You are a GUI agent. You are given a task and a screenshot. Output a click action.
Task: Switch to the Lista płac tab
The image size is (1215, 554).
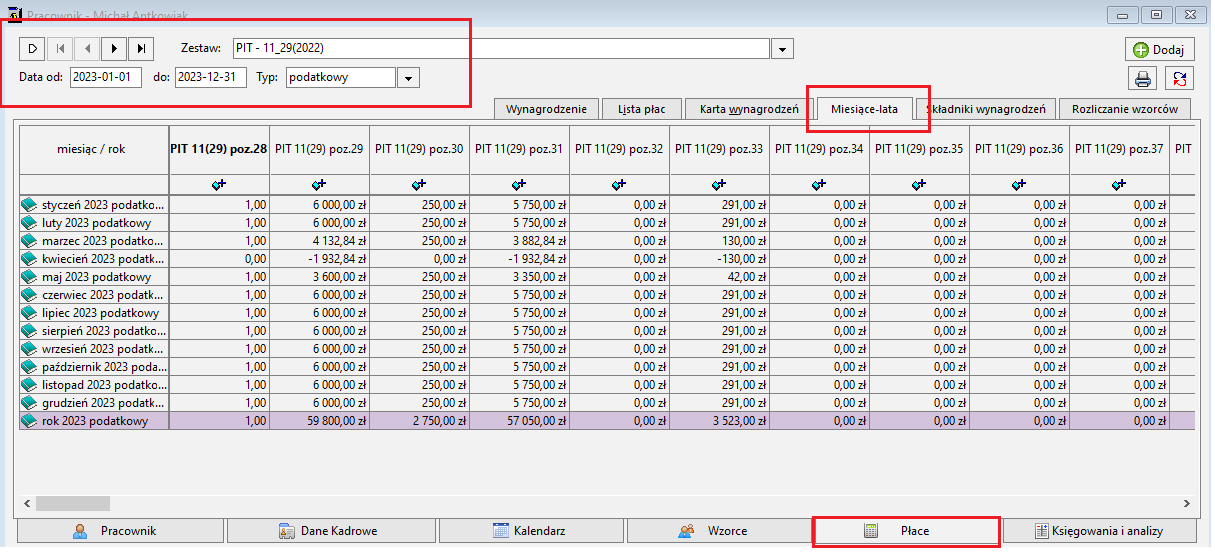(642, 109)
